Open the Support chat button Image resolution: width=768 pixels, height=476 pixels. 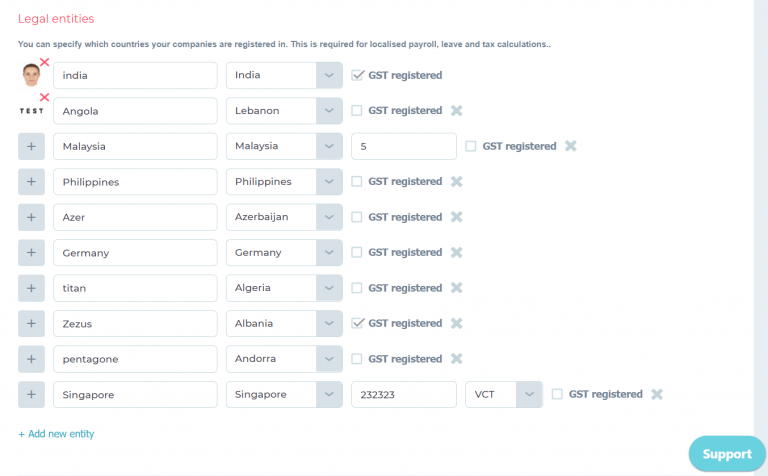coord(727,454)
